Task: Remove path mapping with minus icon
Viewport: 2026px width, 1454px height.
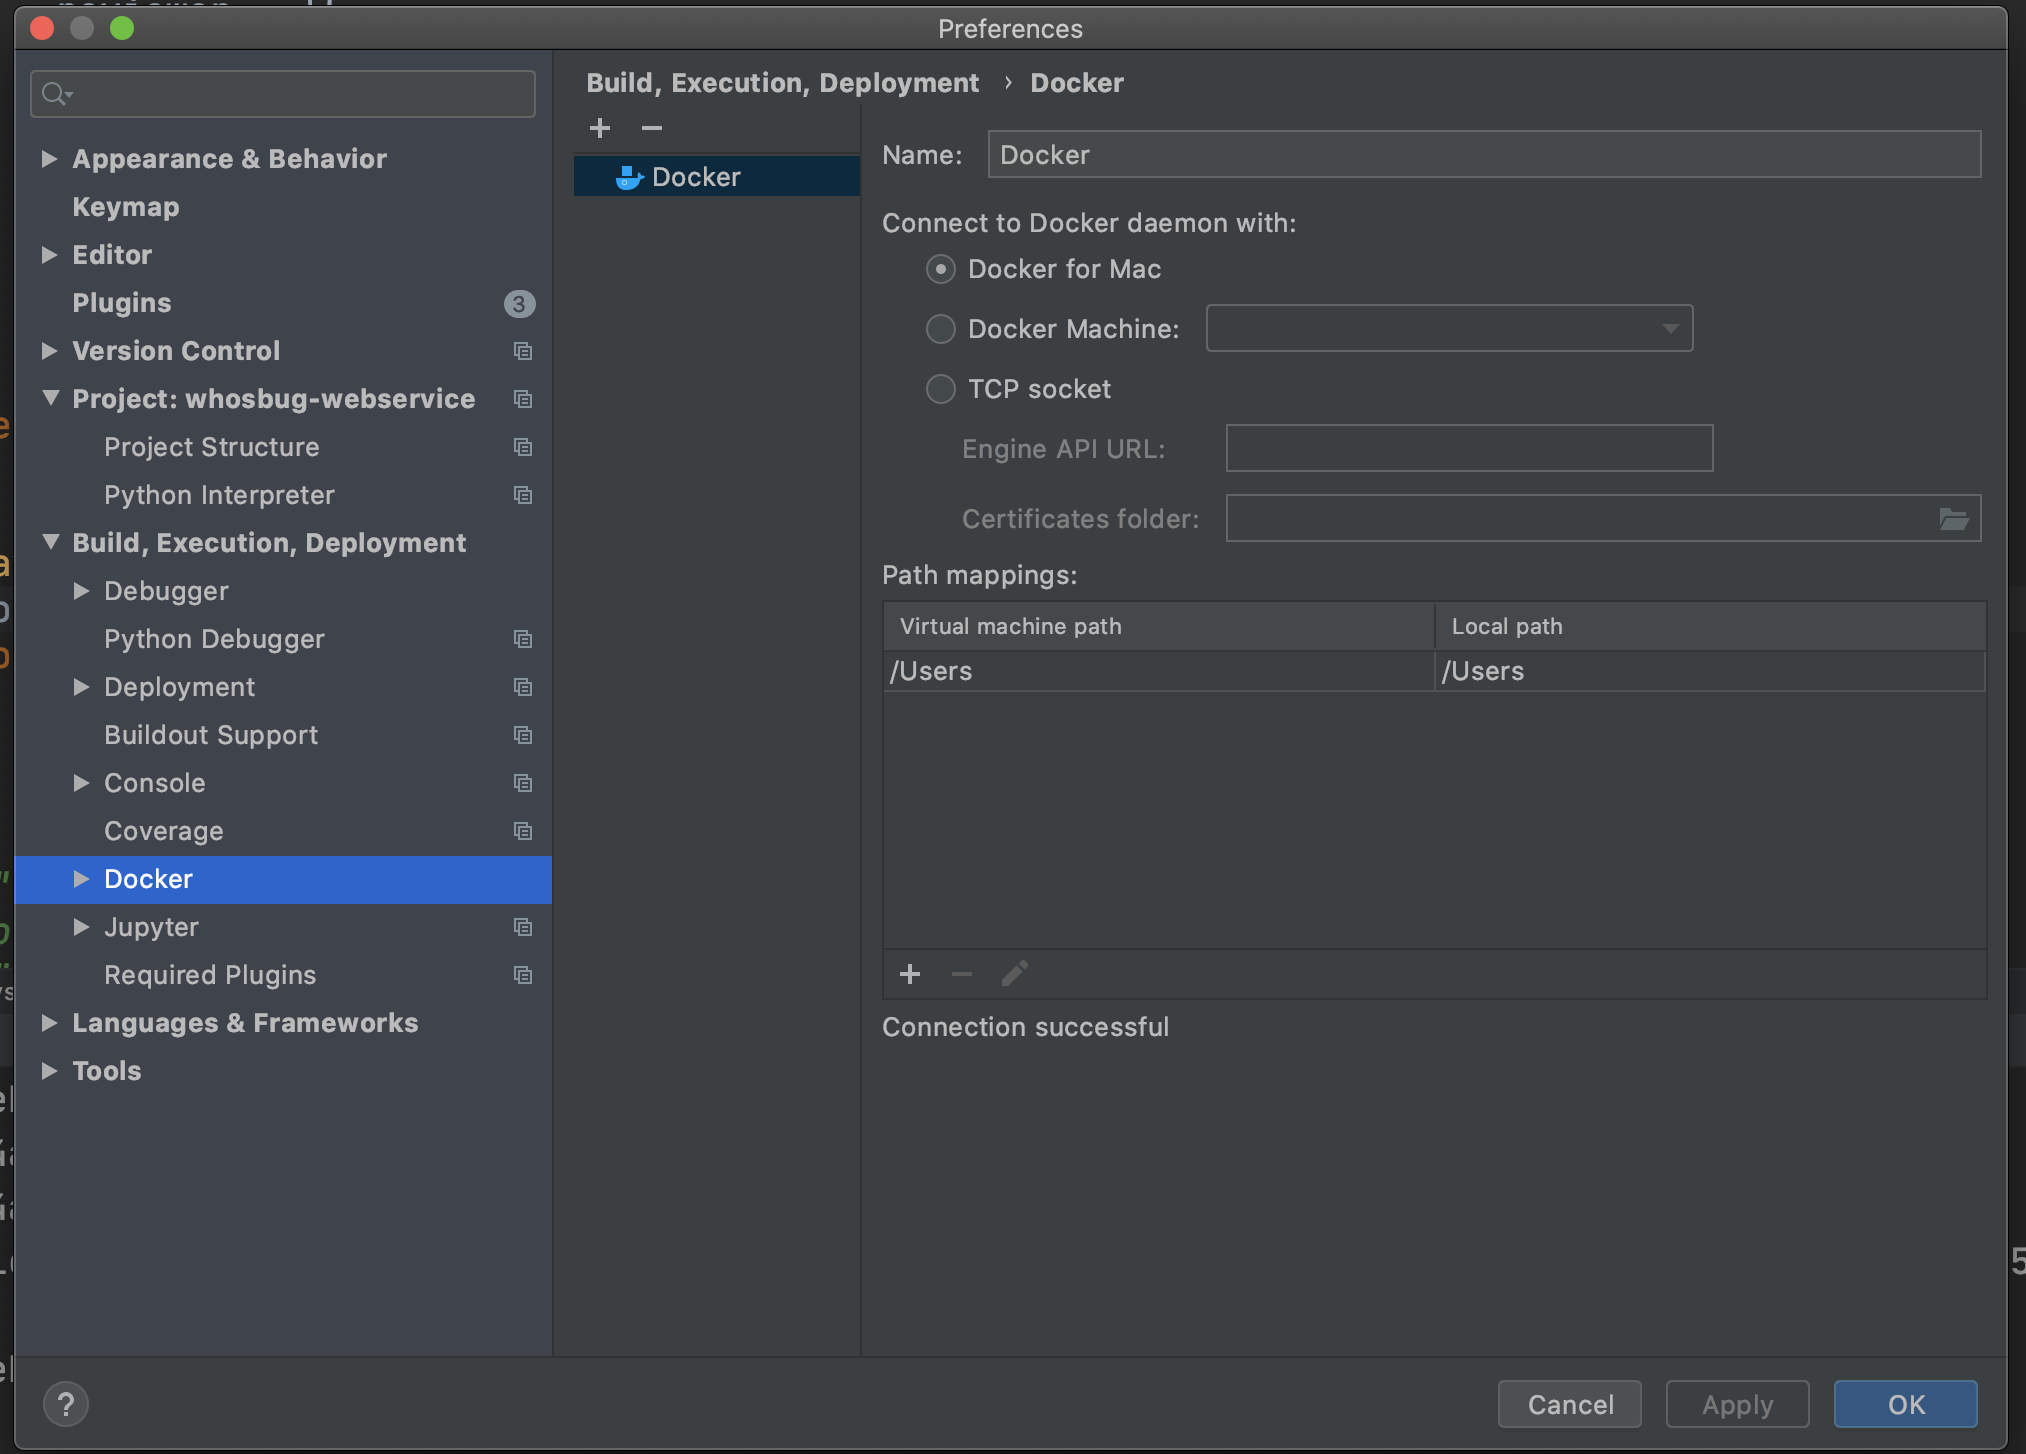Action: tap(962, 974)
